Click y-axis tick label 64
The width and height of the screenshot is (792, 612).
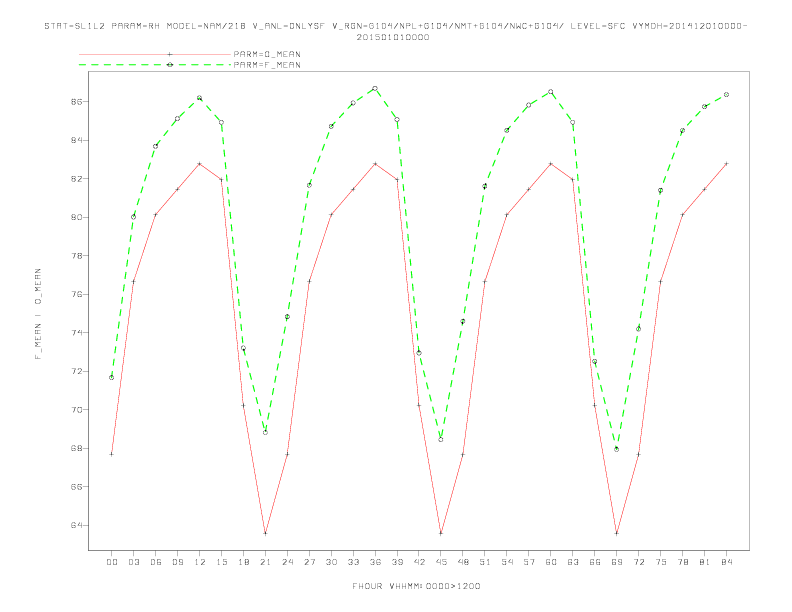77,525
